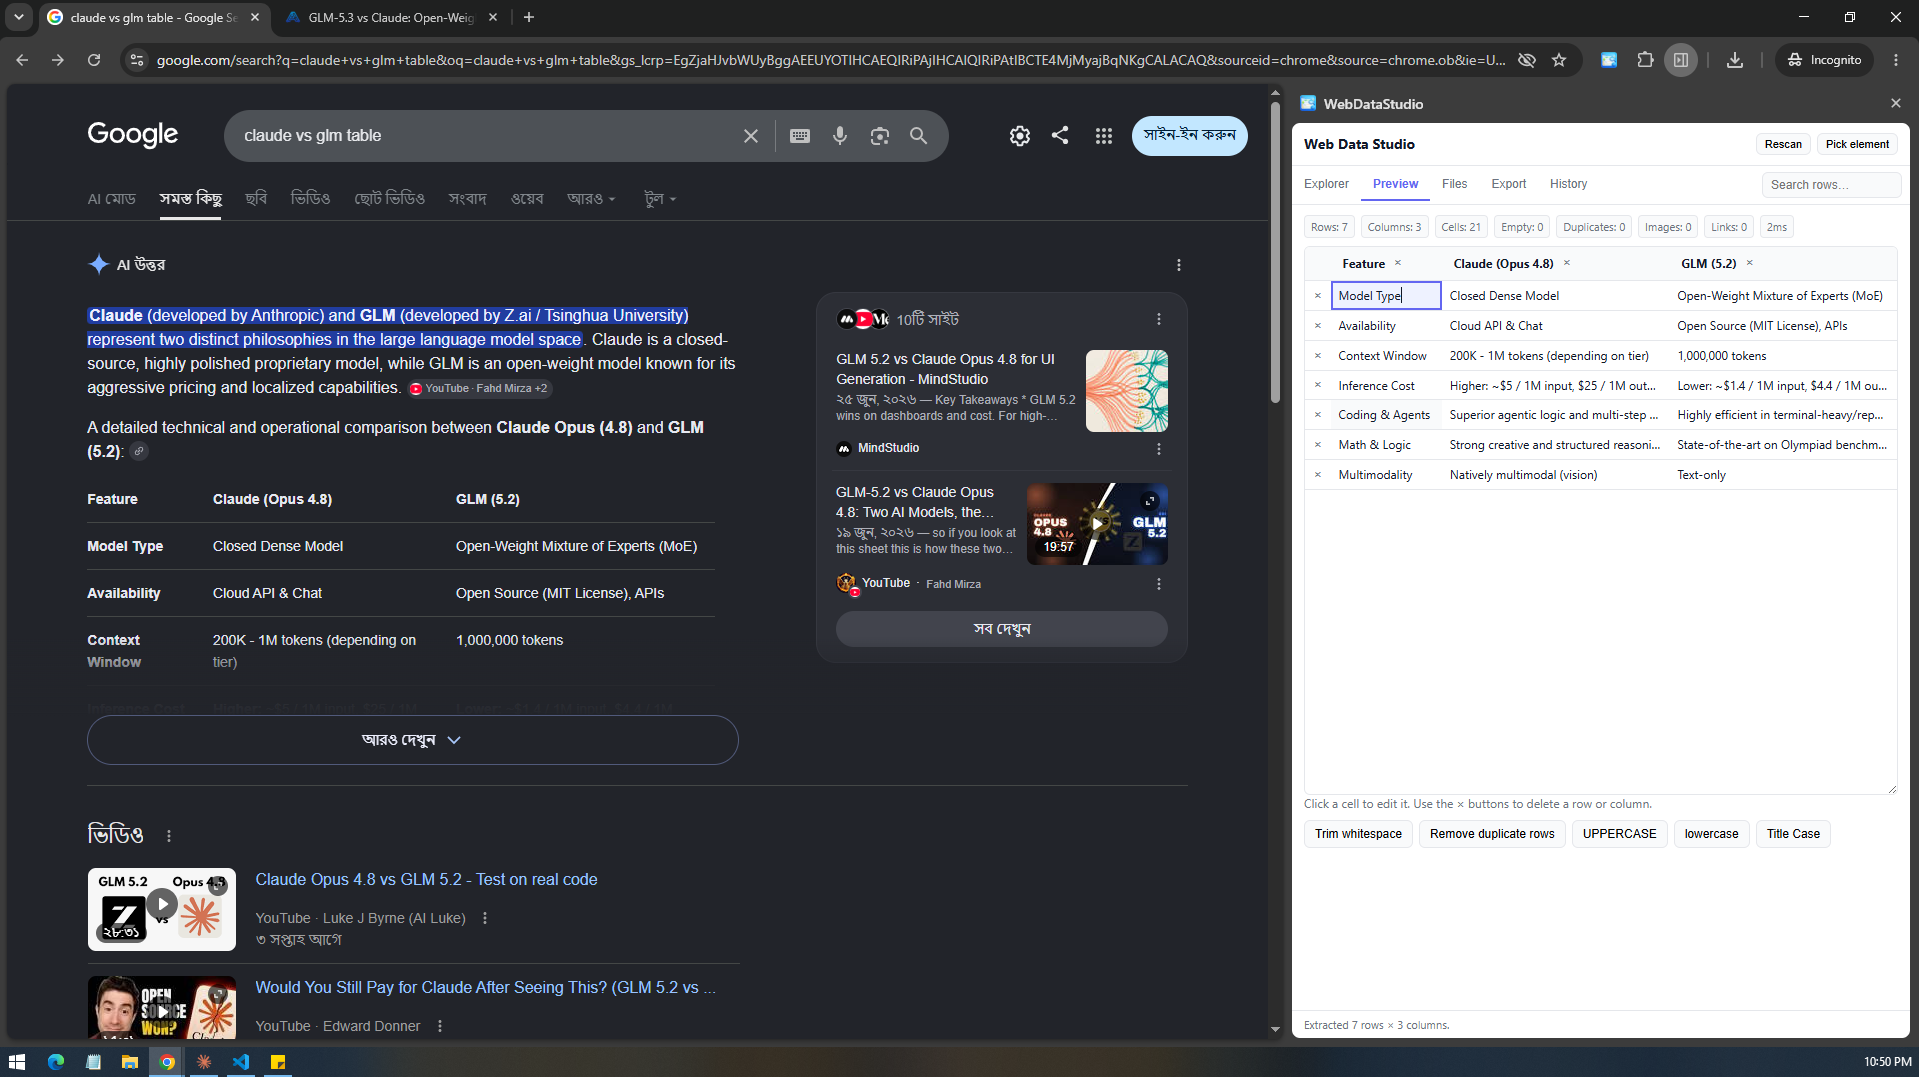
Task: Open the tab search dropdown arrow
Action: point(19,17)
